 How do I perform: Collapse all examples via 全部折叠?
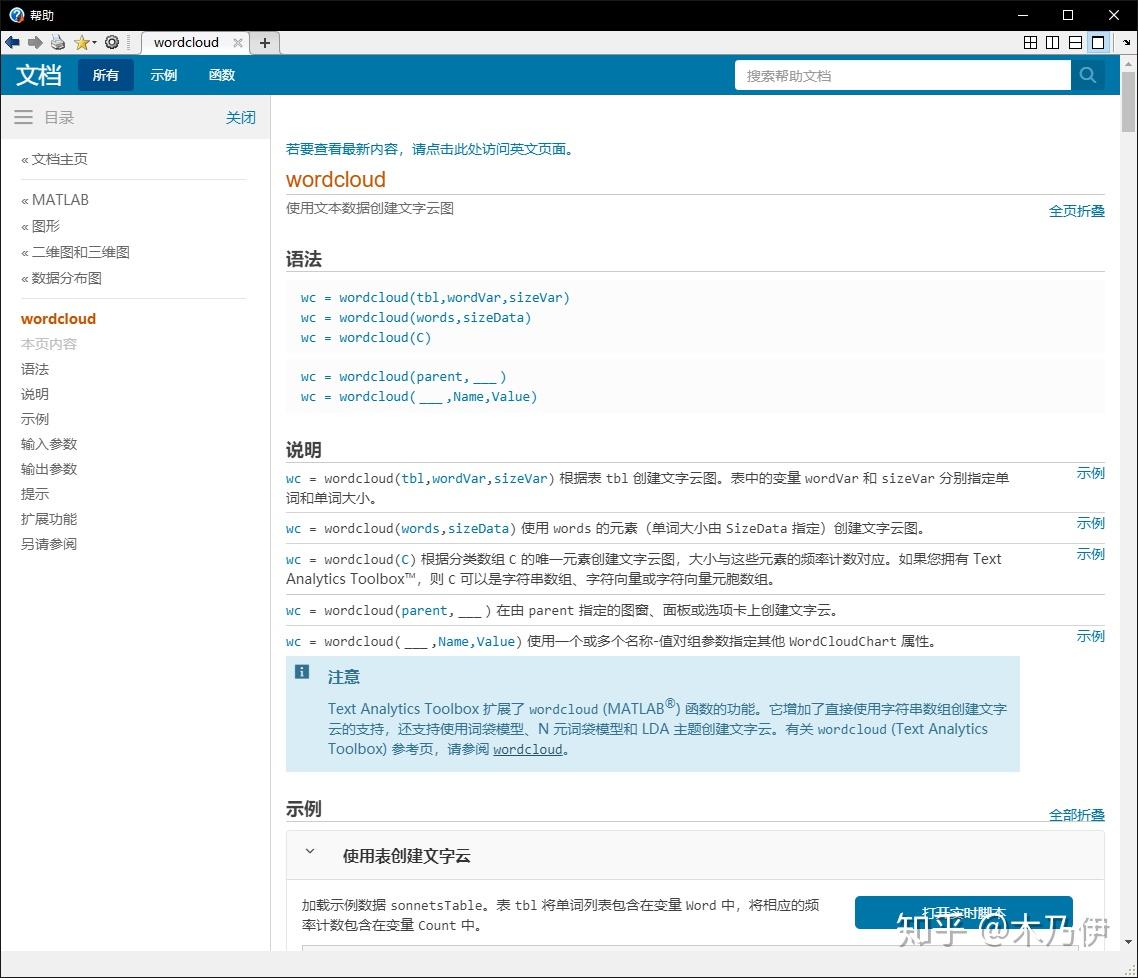pos(1076,815)
